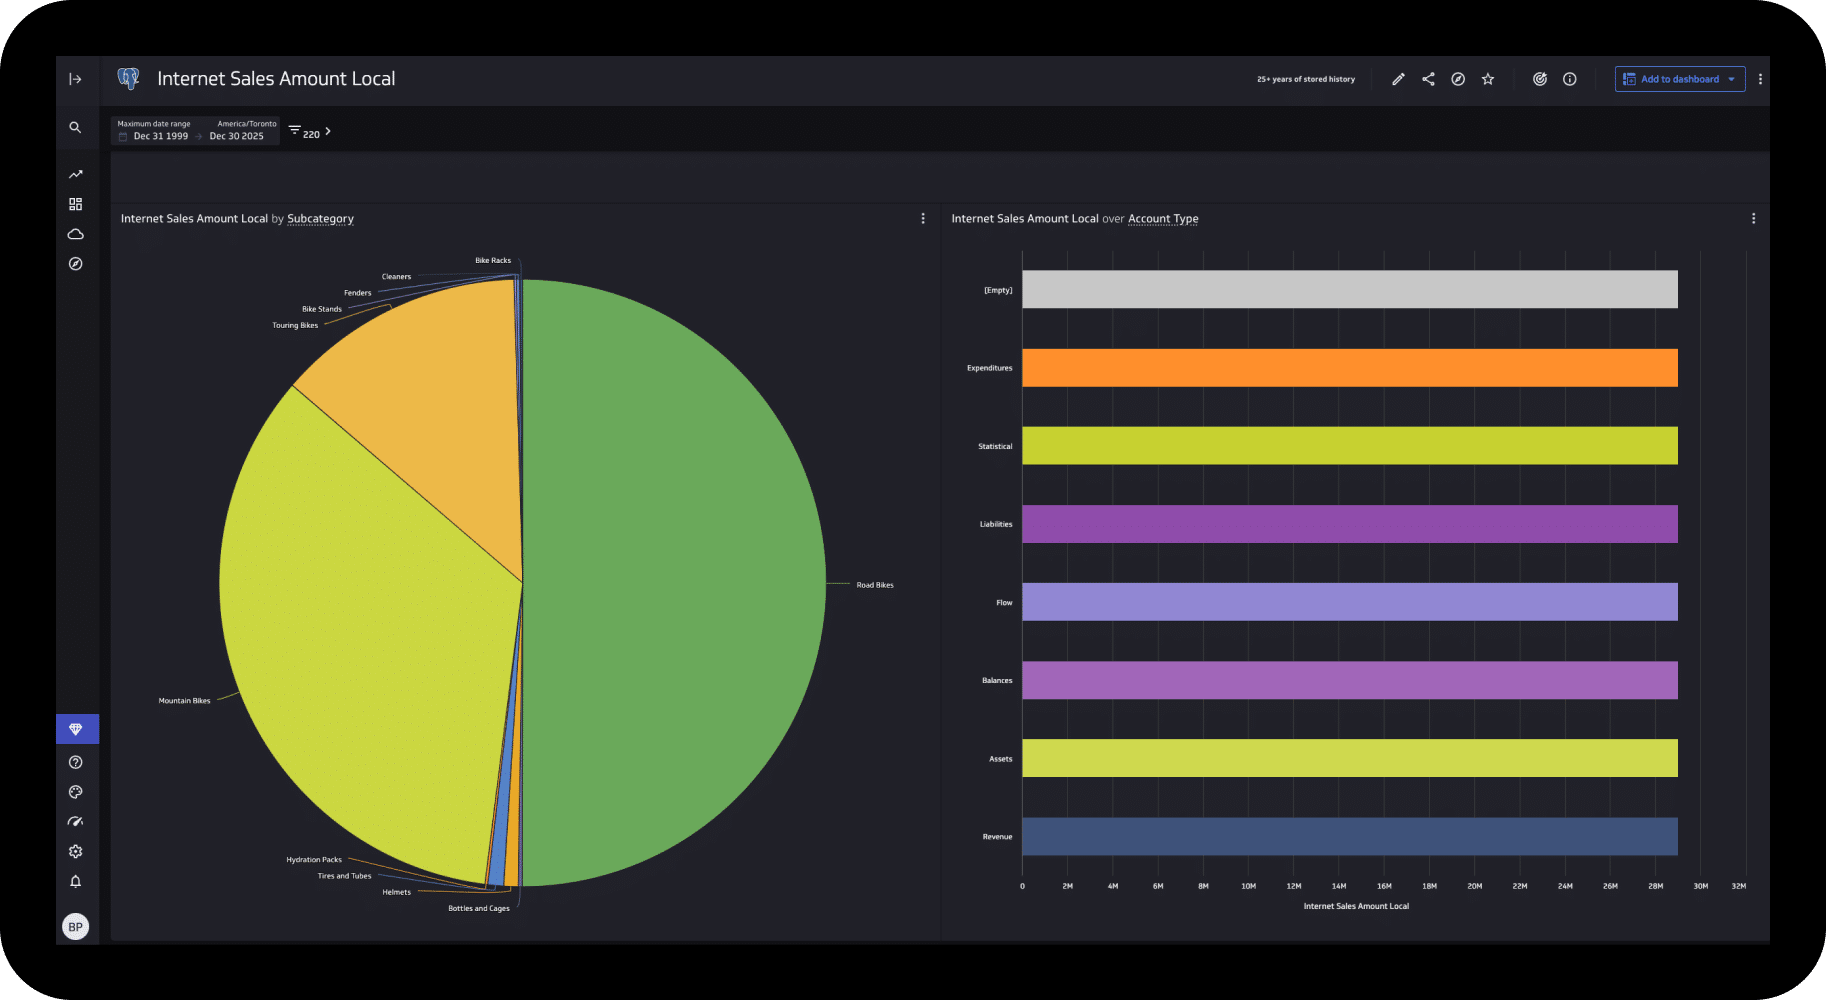Open the compass explore icon in sidebar
The image size is (1826, 1000).
point(75,264)
